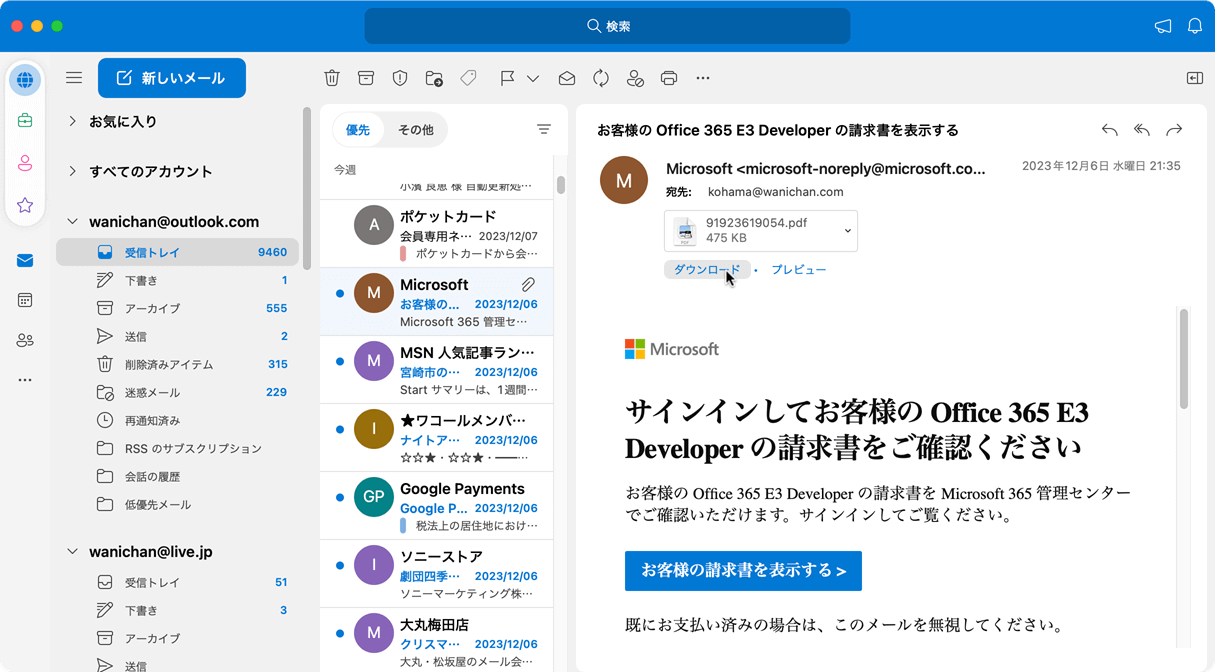Viewport: 1215px width, 672px height.
Task: Click the Forward arrow icon
Action: pyautogui.click(x=1174, y=130)
